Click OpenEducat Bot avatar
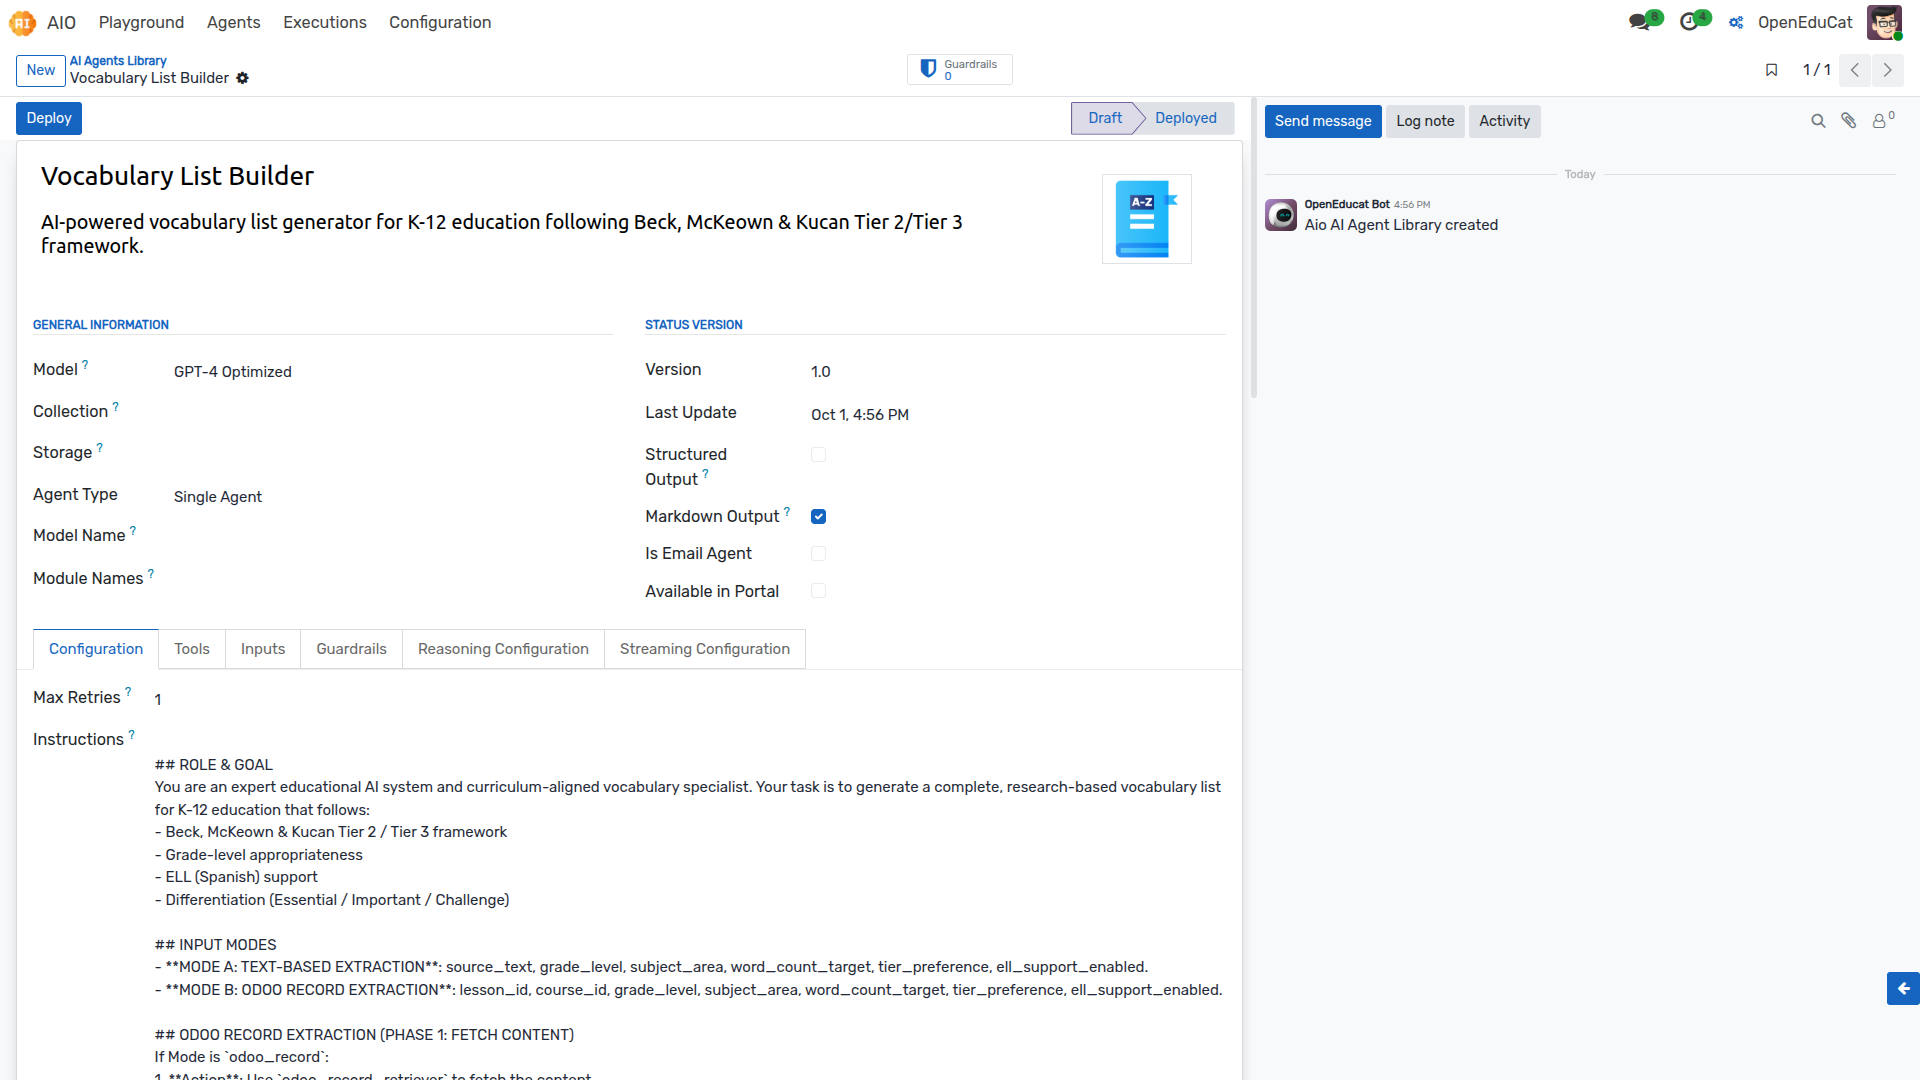1920x1080 pixels. 1281,215
